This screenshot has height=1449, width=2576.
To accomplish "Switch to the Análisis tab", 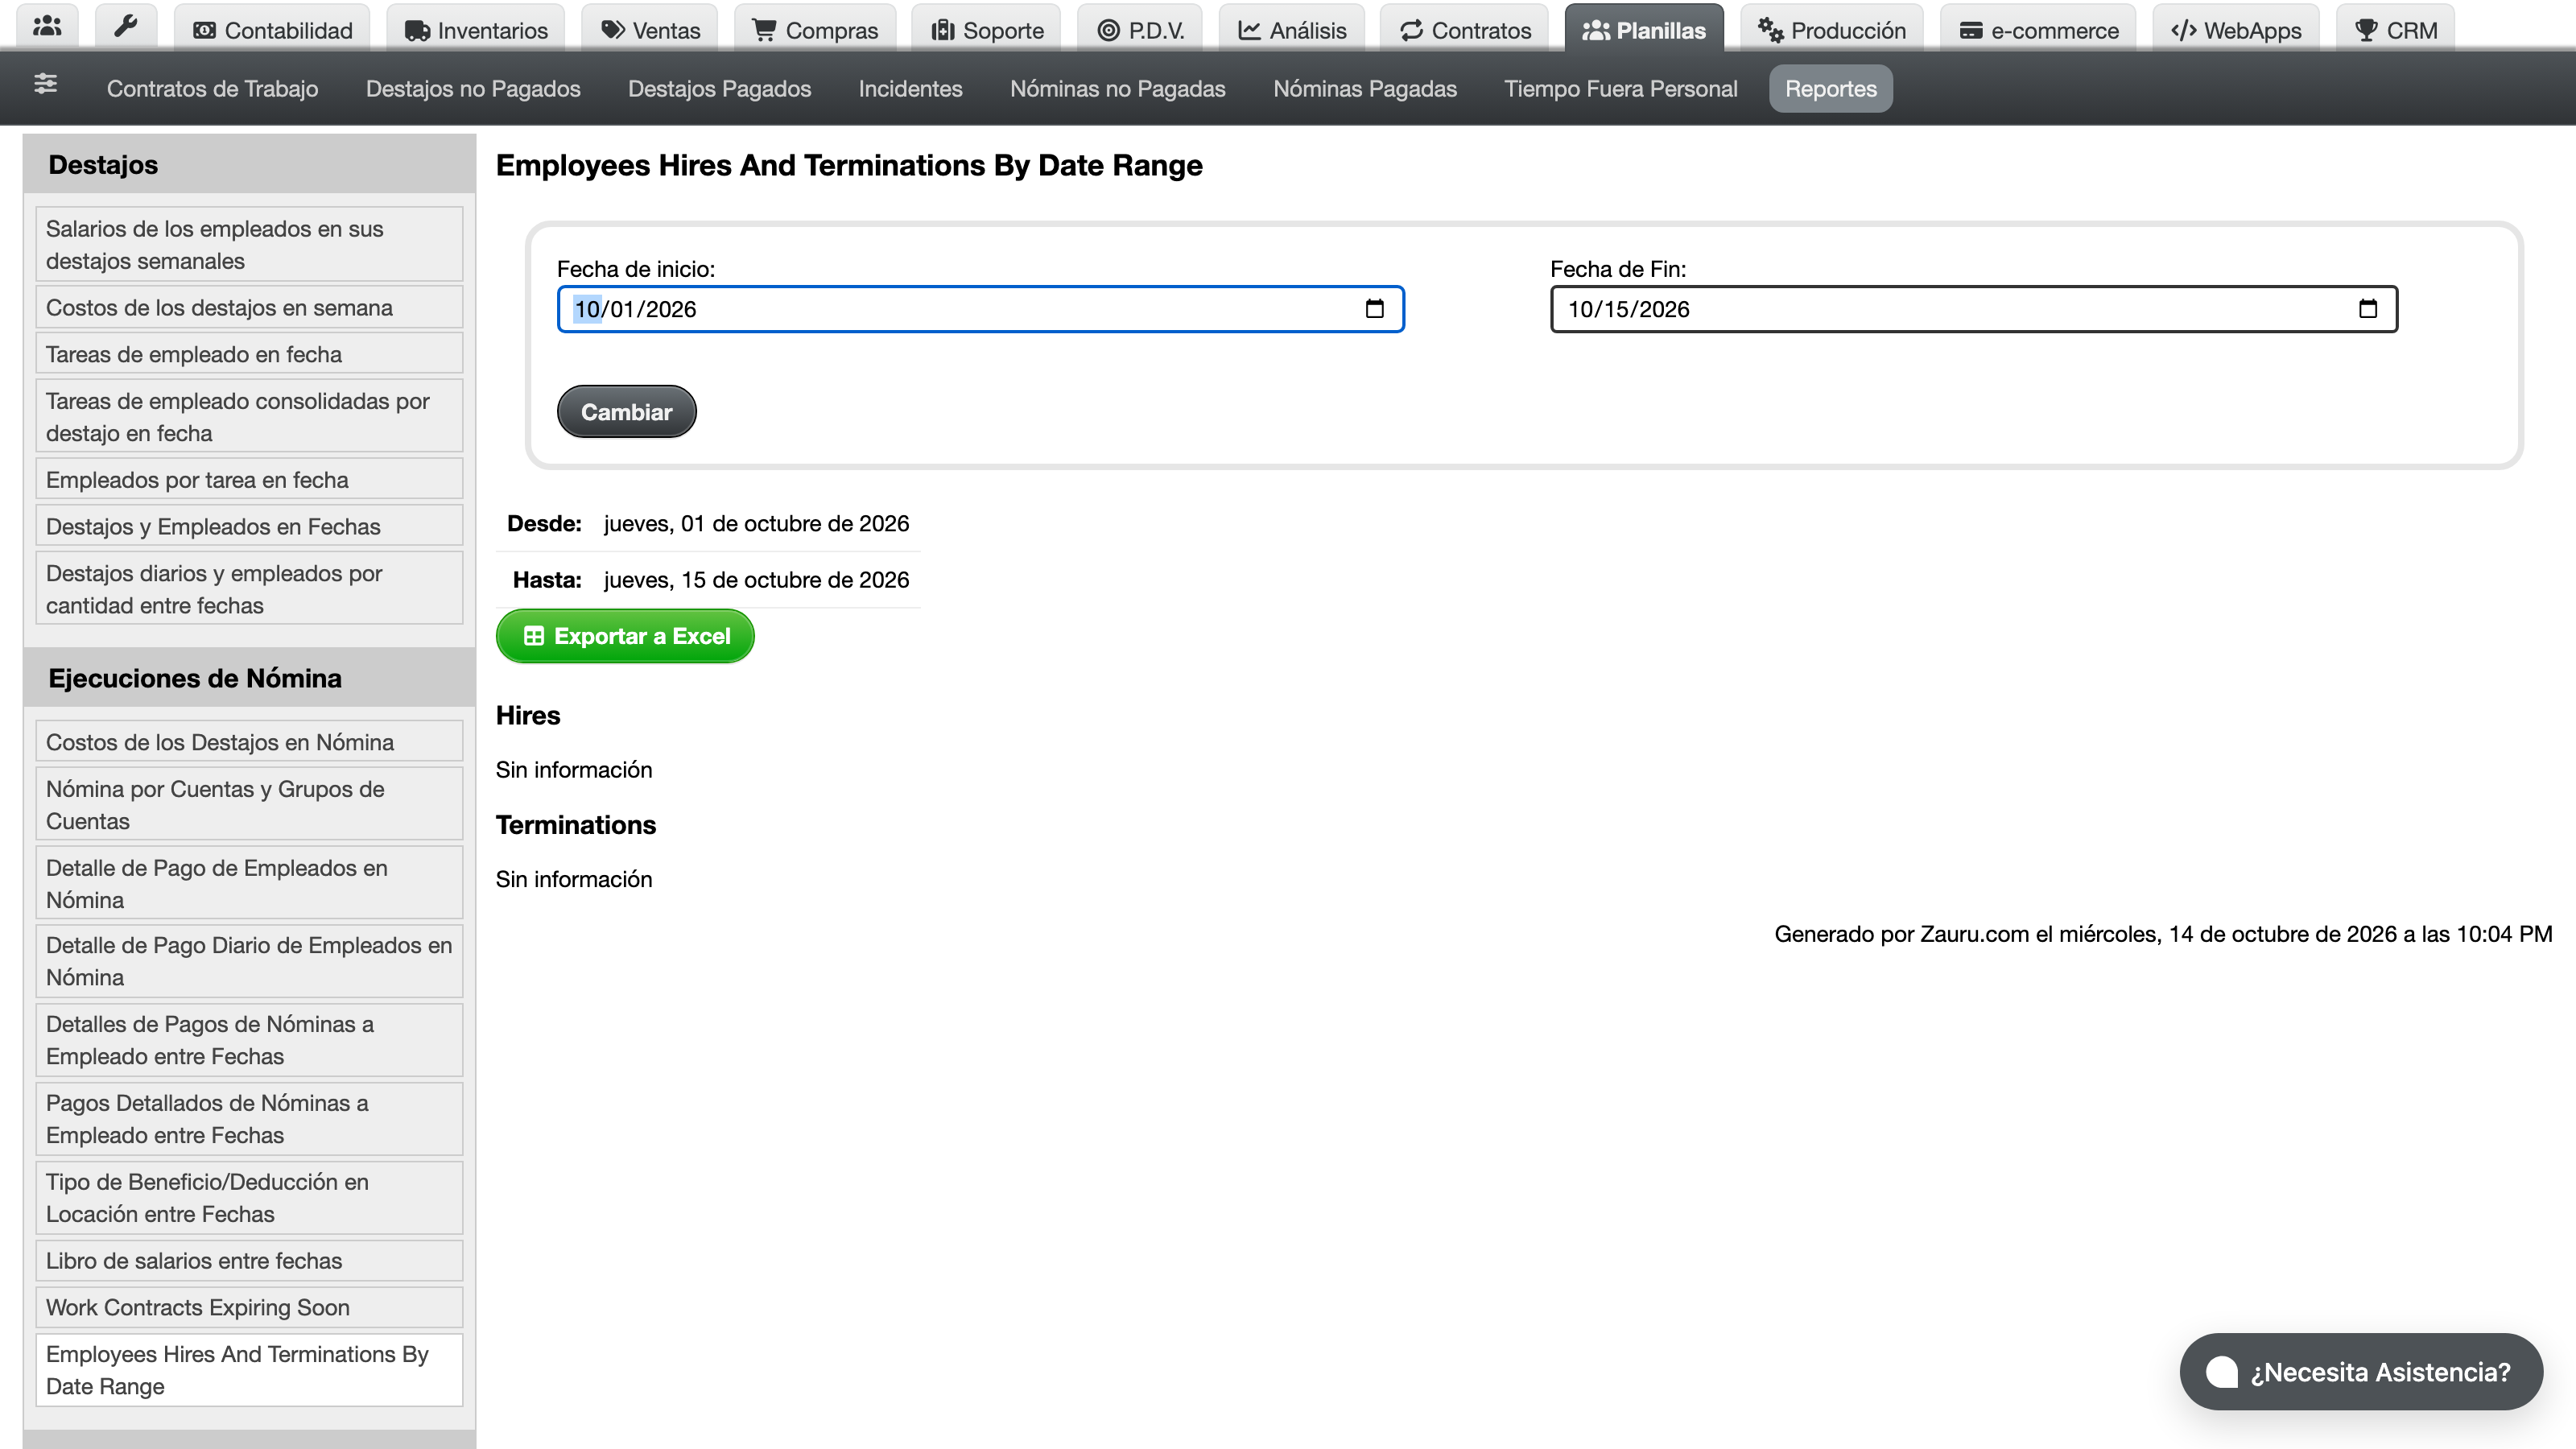I will (x=1292, y=29).
